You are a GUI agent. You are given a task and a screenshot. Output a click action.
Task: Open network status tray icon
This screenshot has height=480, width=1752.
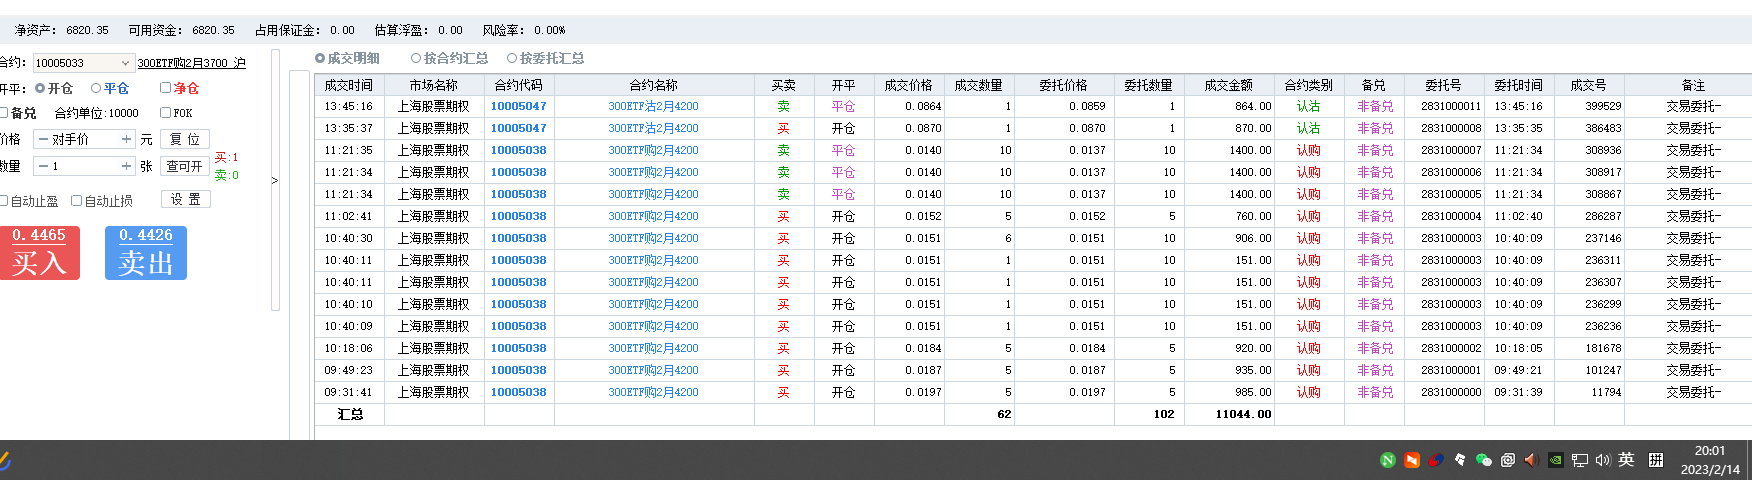(1579, 460)
